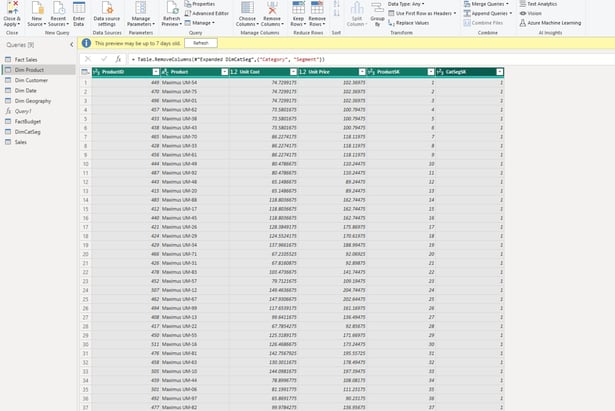
Task: Click cell Maximus UM-54
Action: [195, 83]
